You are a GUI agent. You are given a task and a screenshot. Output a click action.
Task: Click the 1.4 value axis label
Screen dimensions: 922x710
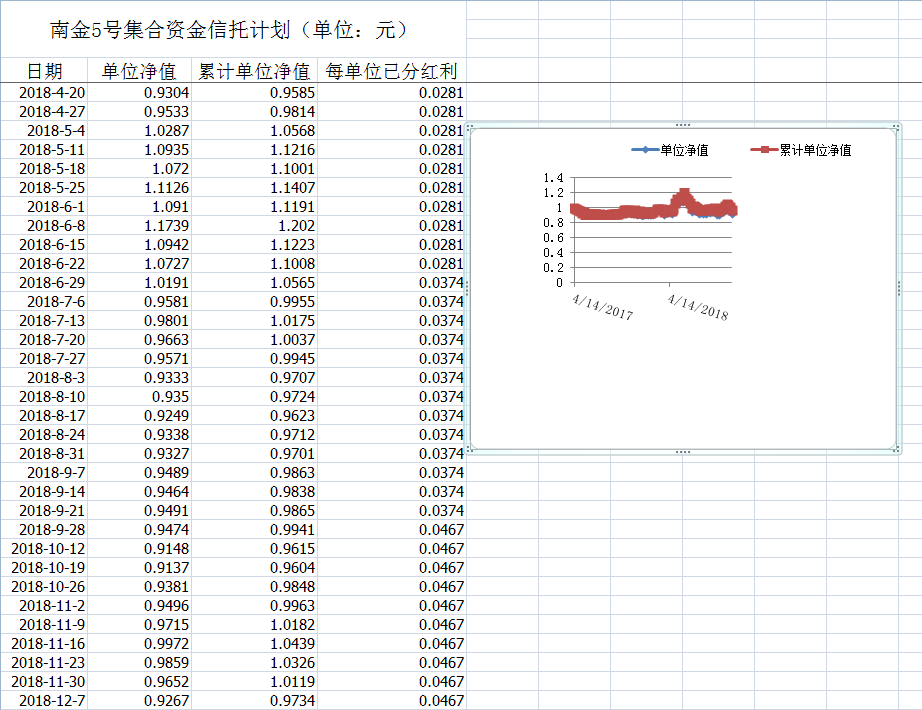tap(553, 178)
